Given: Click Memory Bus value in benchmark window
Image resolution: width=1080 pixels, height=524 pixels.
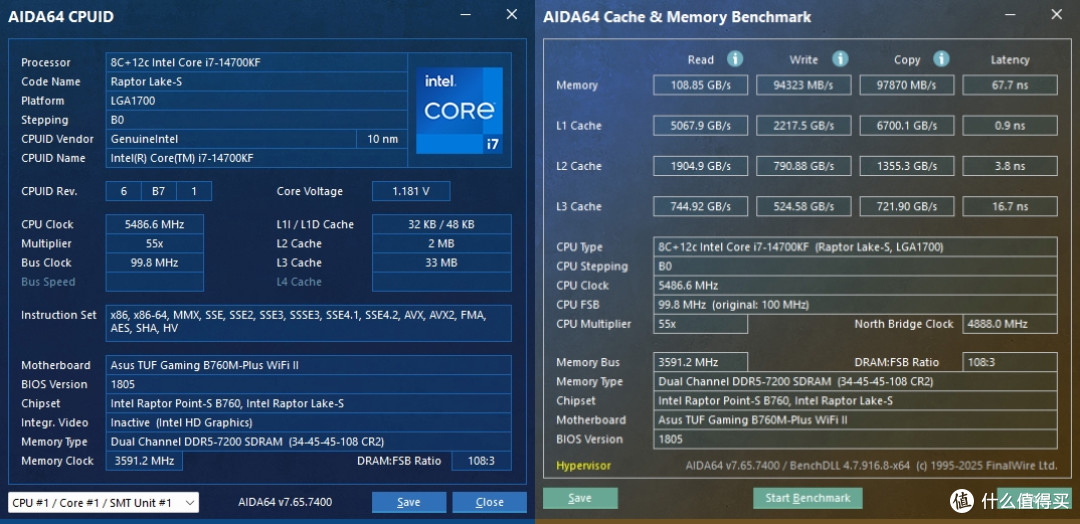Looking at the screenshot, I should point(700,362).
